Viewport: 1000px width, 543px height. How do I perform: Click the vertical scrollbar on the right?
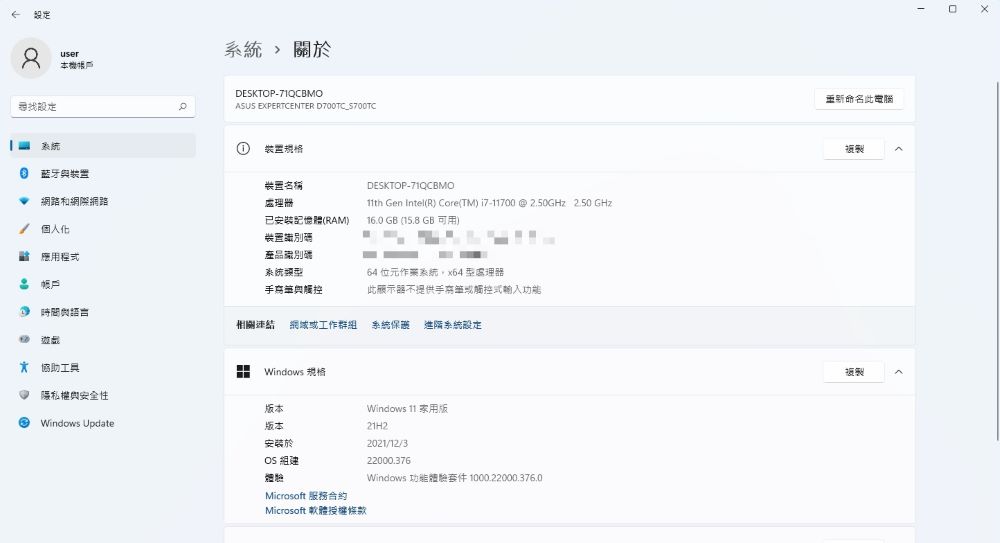(997, 262)
